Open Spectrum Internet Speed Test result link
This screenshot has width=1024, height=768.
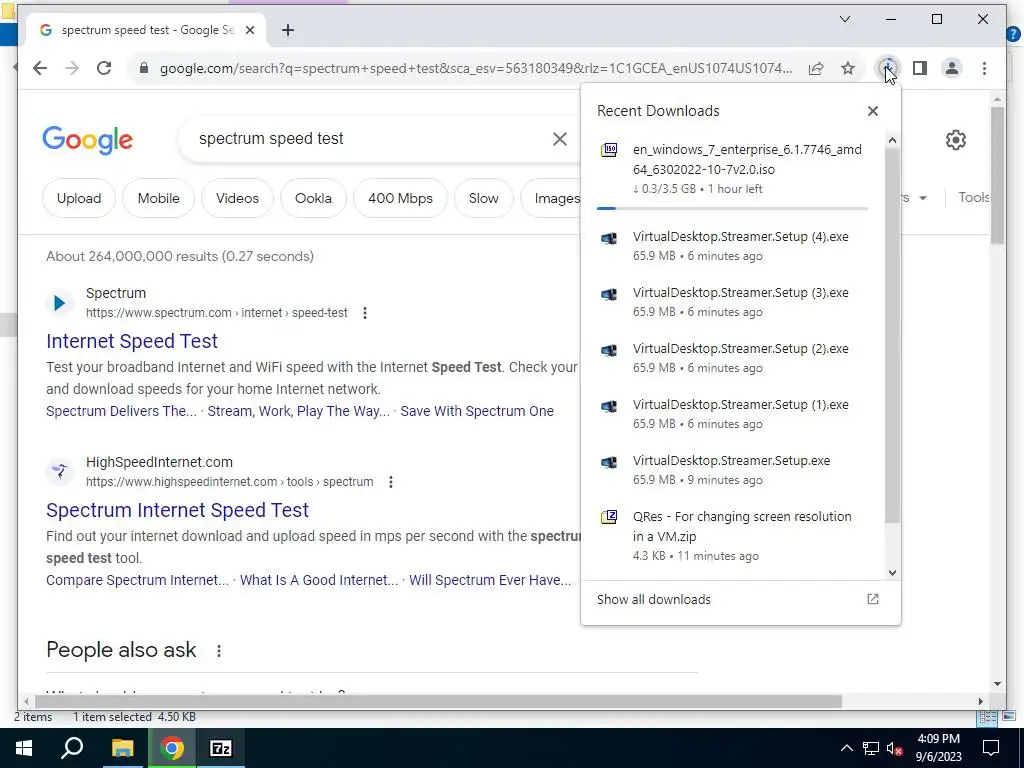pos(178,510)
